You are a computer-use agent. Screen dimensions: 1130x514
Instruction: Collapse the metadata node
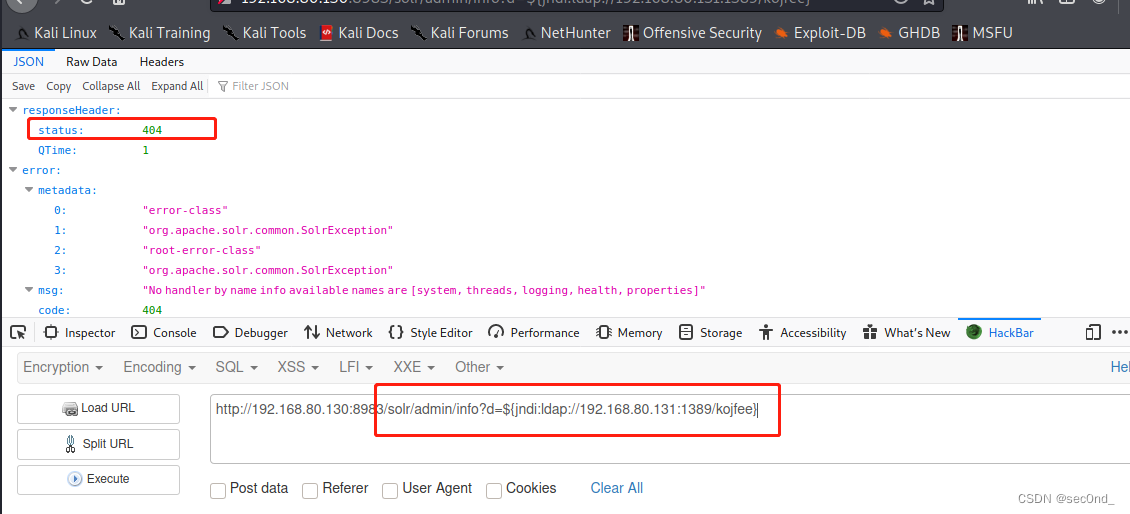pyautogui.click(x=29, y=190)
